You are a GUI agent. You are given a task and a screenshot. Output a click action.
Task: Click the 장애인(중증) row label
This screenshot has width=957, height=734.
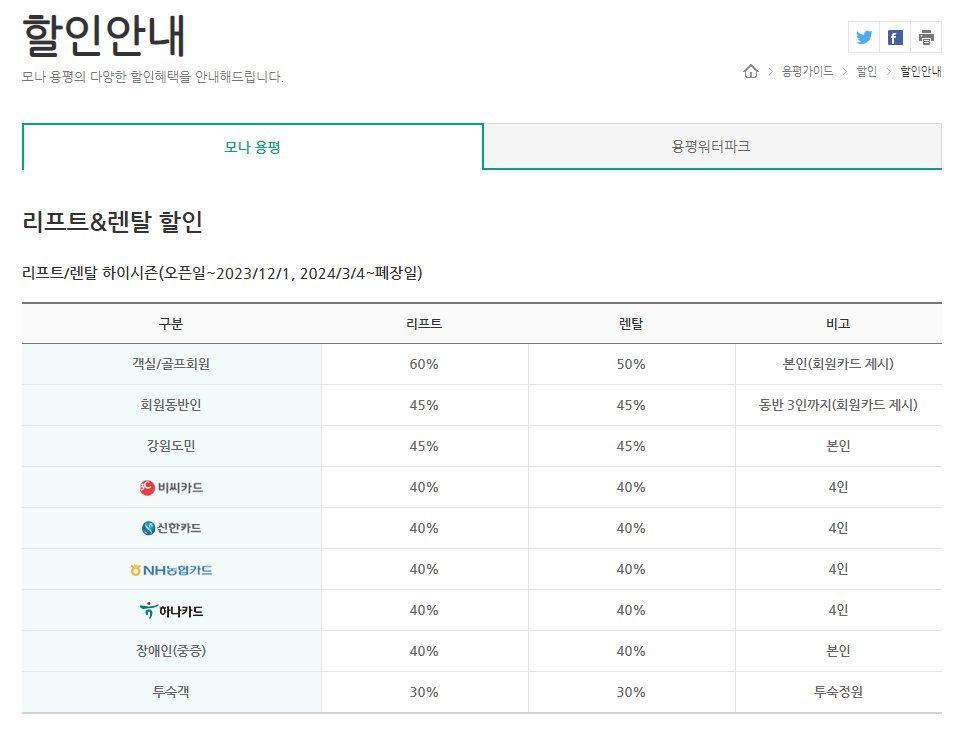(x=171, y=650)
